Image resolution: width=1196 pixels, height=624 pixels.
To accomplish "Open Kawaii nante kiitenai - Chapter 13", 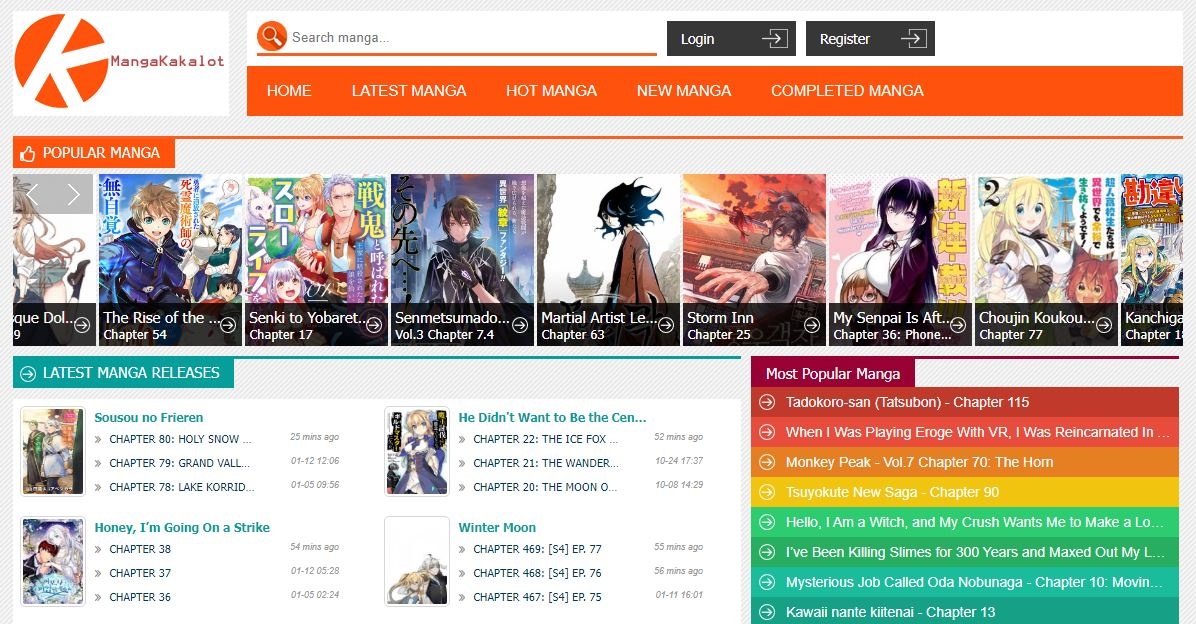I will tap(890, 612).
